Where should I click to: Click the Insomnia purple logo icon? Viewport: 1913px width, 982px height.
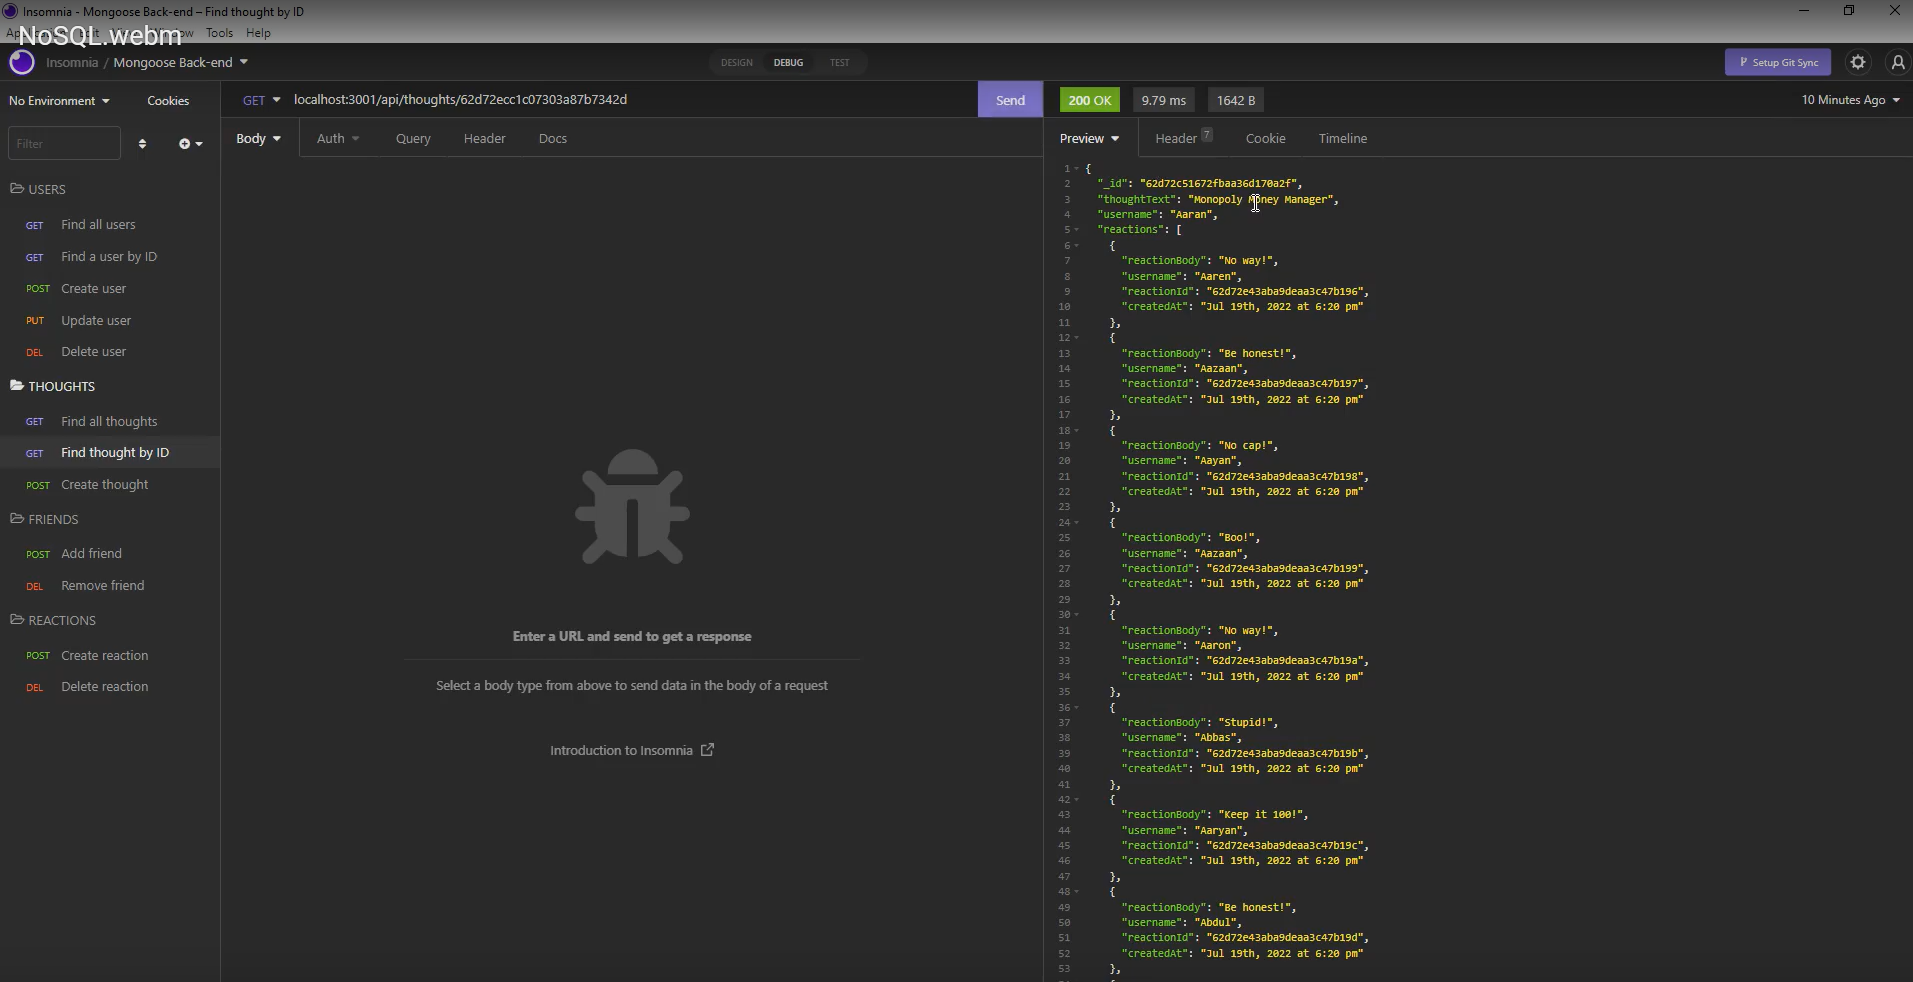tap(22, 62)
